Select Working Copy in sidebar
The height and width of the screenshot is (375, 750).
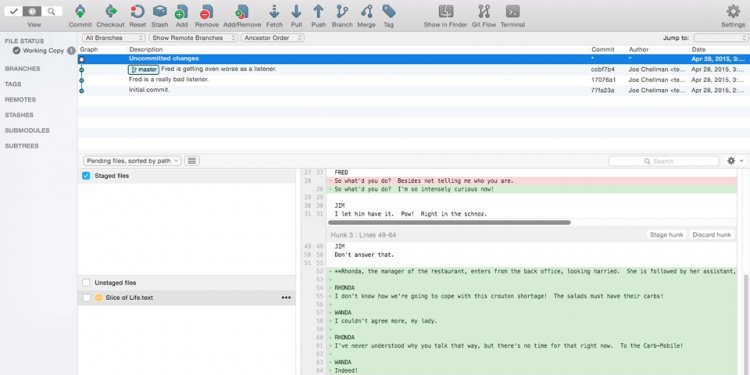tap(43, 50)
